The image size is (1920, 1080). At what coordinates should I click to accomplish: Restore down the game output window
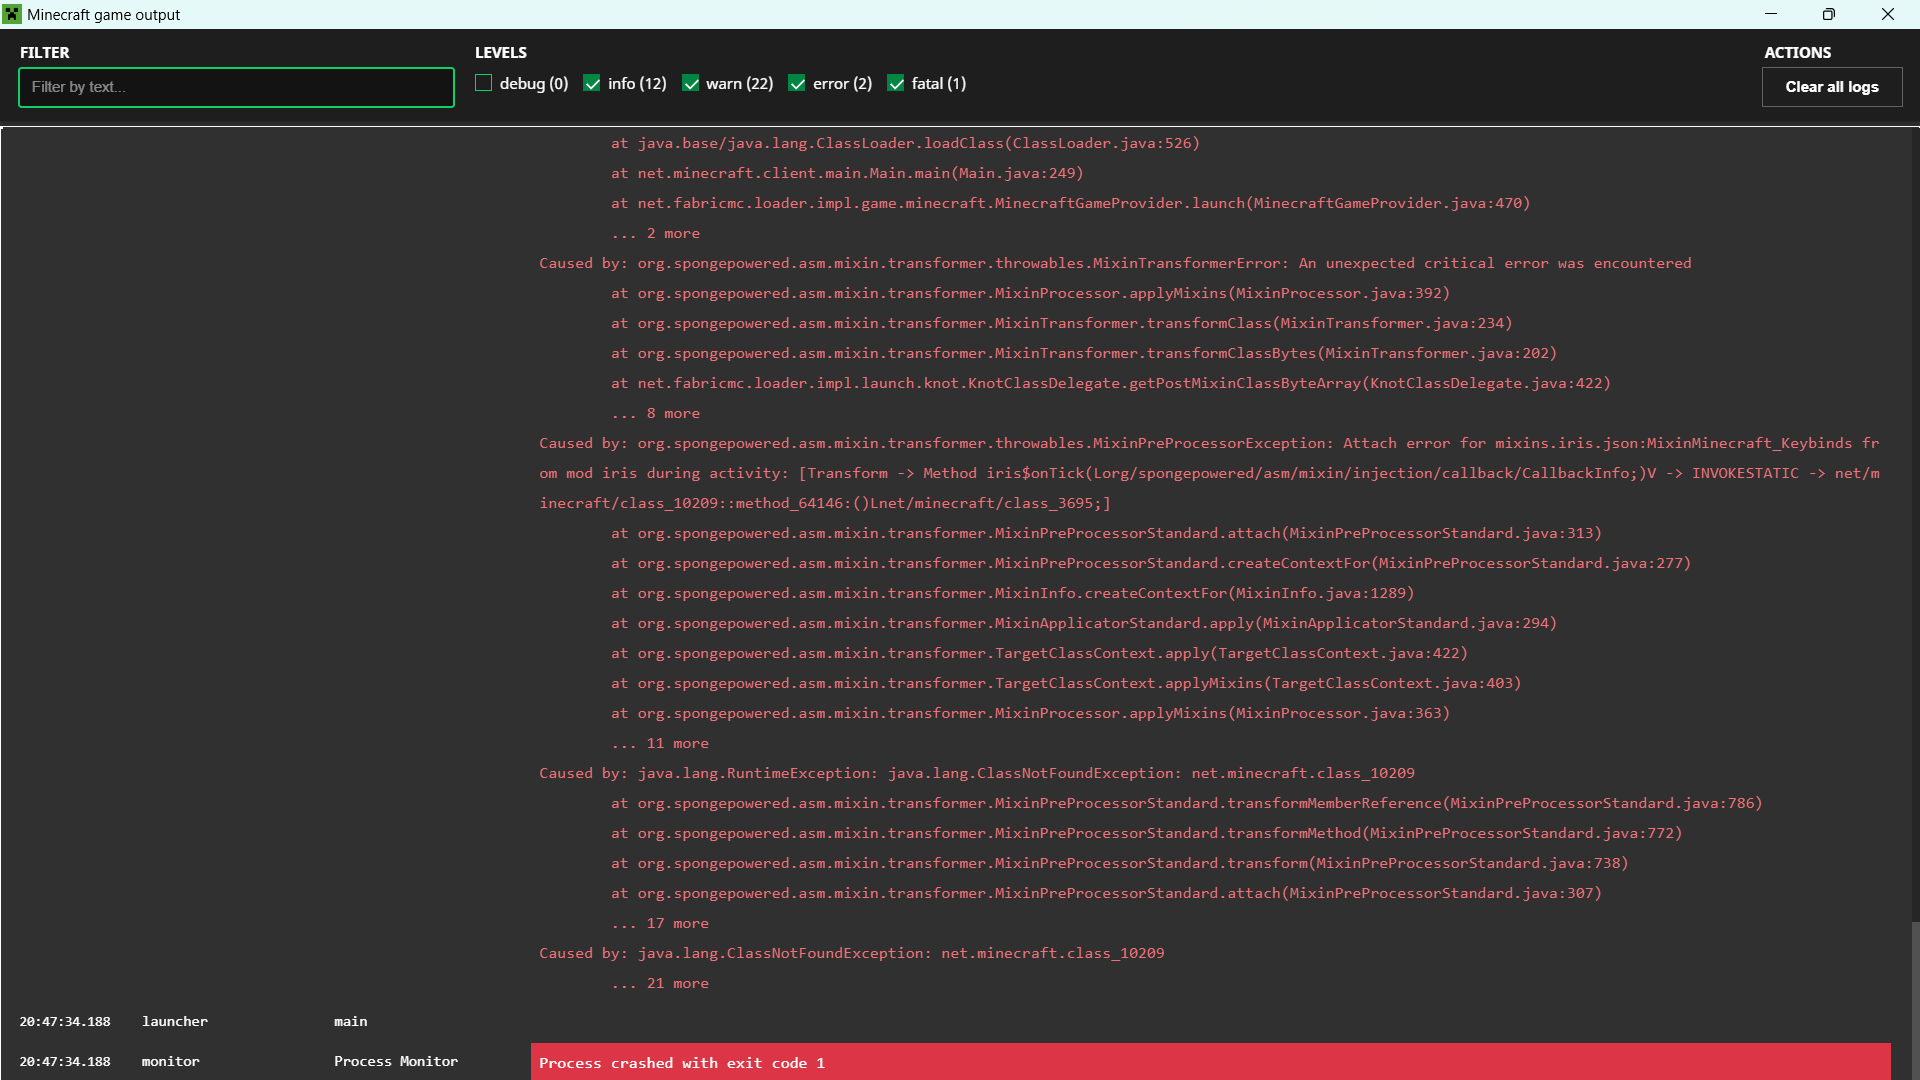pos(1829,14)
